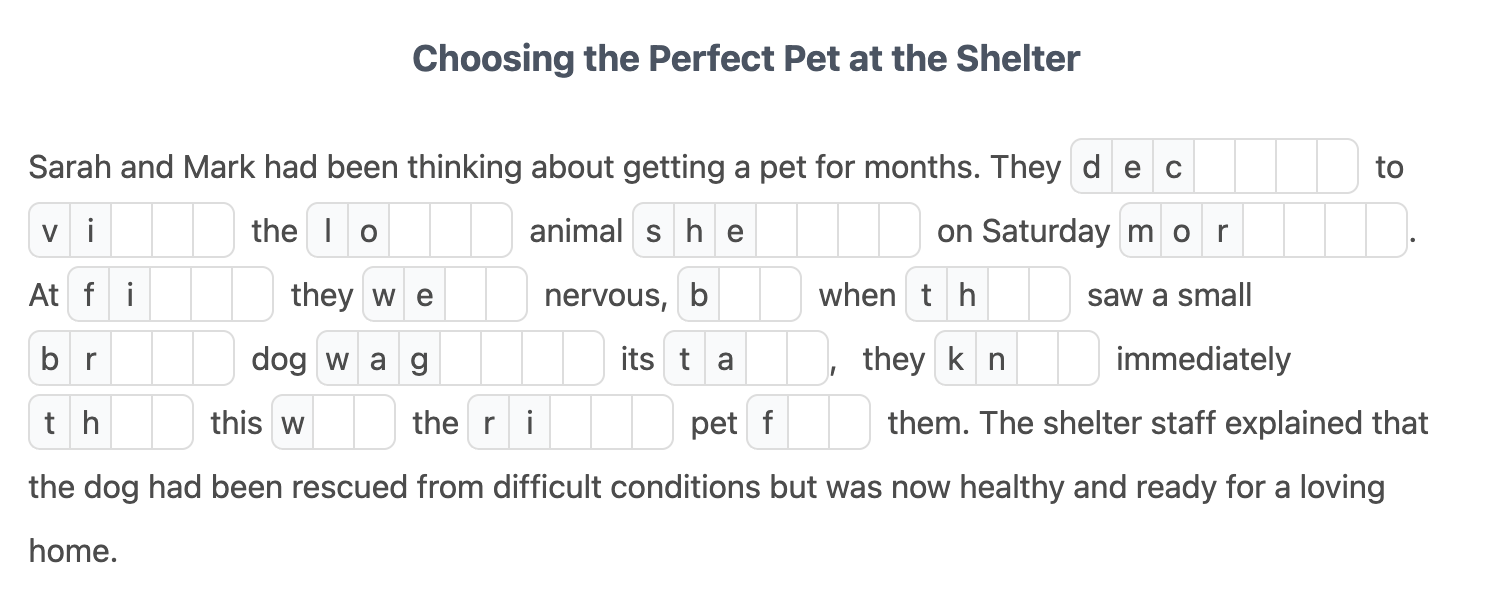Click first blank in "br" word before "dog"
This screenshot has height=612, width=1488.
pyautogui.click(x=131, y=359)
